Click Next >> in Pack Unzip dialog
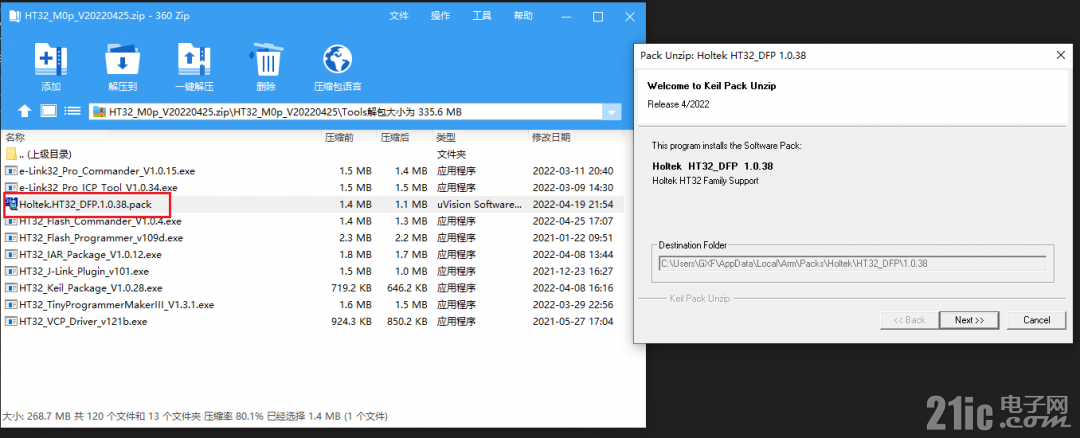1080x438 pixels. pyautogui.click(x=969, y=320)
